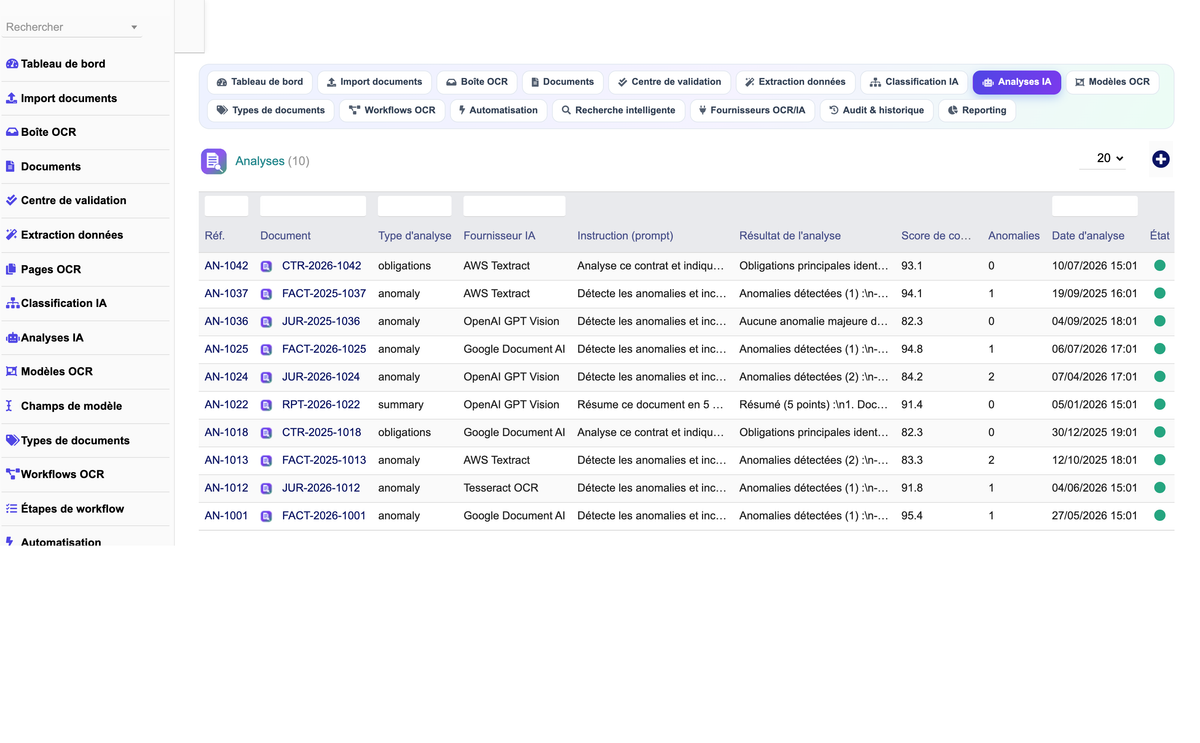Image resolution: width=1200 pixels, height=743 pixels.
Task: Open document CTR-2026-1042 link
Action: click(x=321, y=266)
